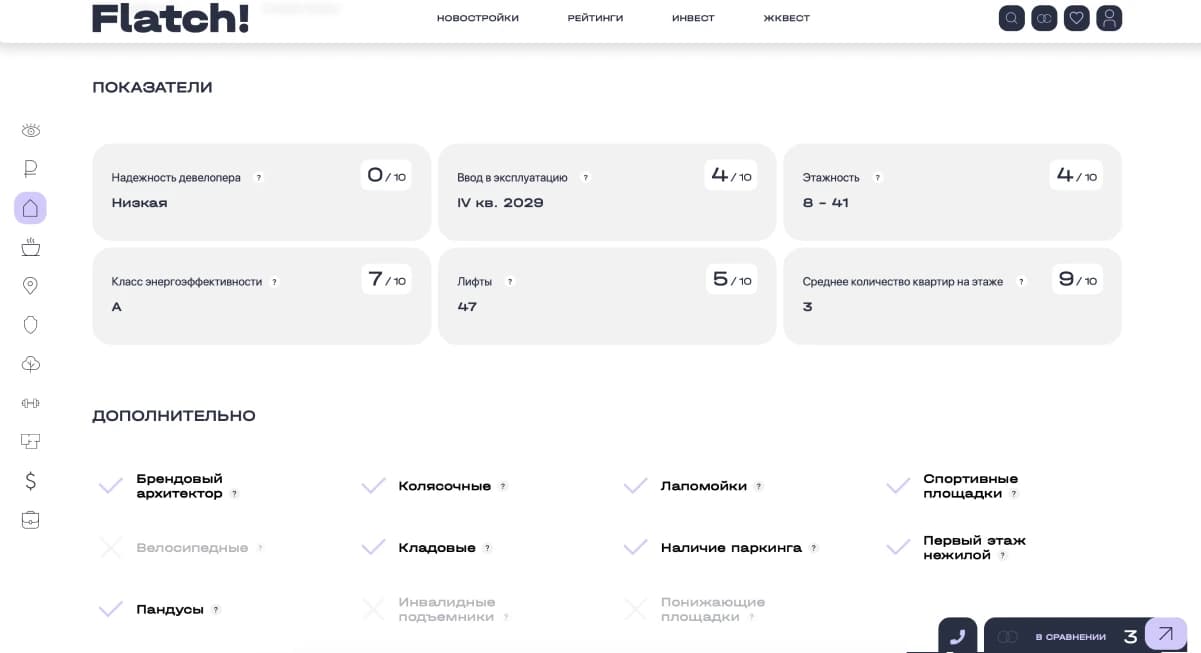Click the phone call button
1201x653 pixels.
point(957,636)
